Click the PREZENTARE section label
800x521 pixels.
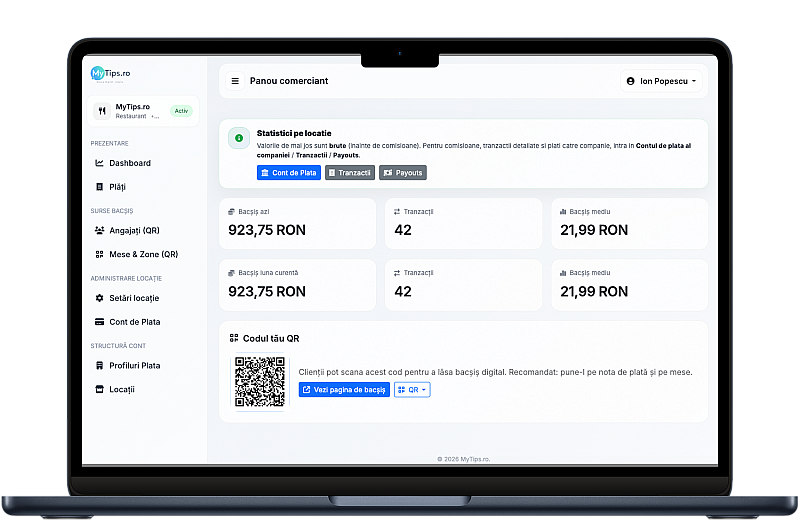pos(110,143)
